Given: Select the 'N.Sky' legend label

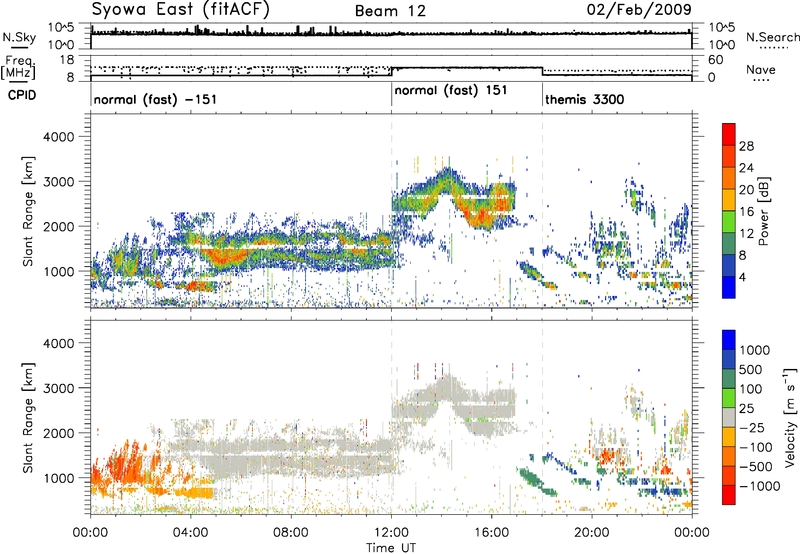Looking at the screenshot, I should click(x=19, y=37).
